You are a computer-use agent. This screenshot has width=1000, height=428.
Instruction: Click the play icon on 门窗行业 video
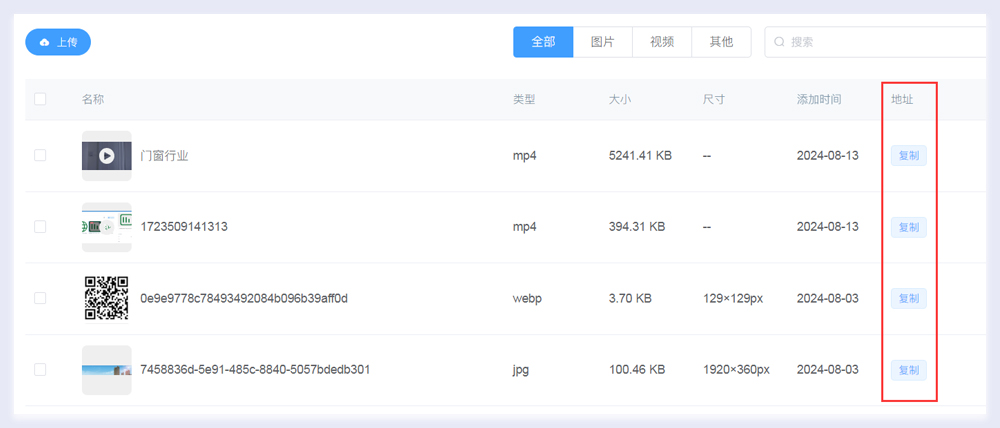click(107, 155)
